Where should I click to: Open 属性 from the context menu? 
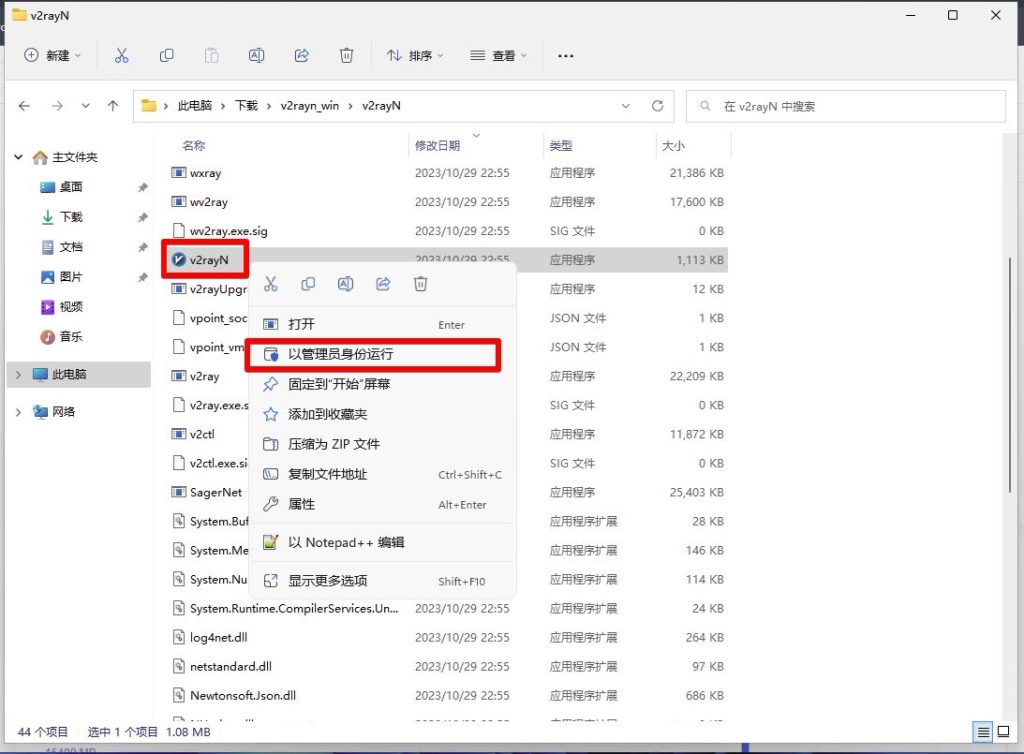click(383, 505)
